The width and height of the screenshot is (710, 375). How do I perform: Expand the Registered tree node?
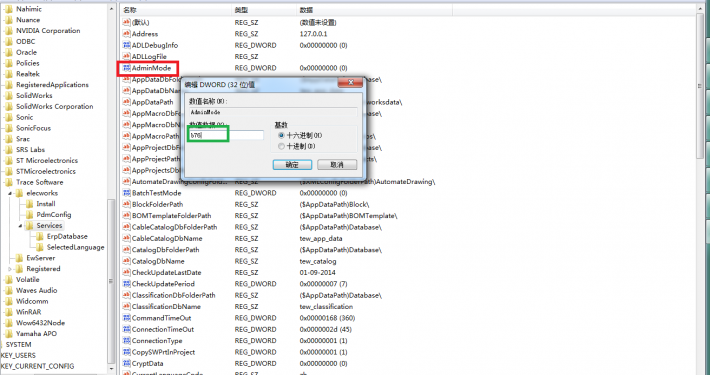[10, 269]
